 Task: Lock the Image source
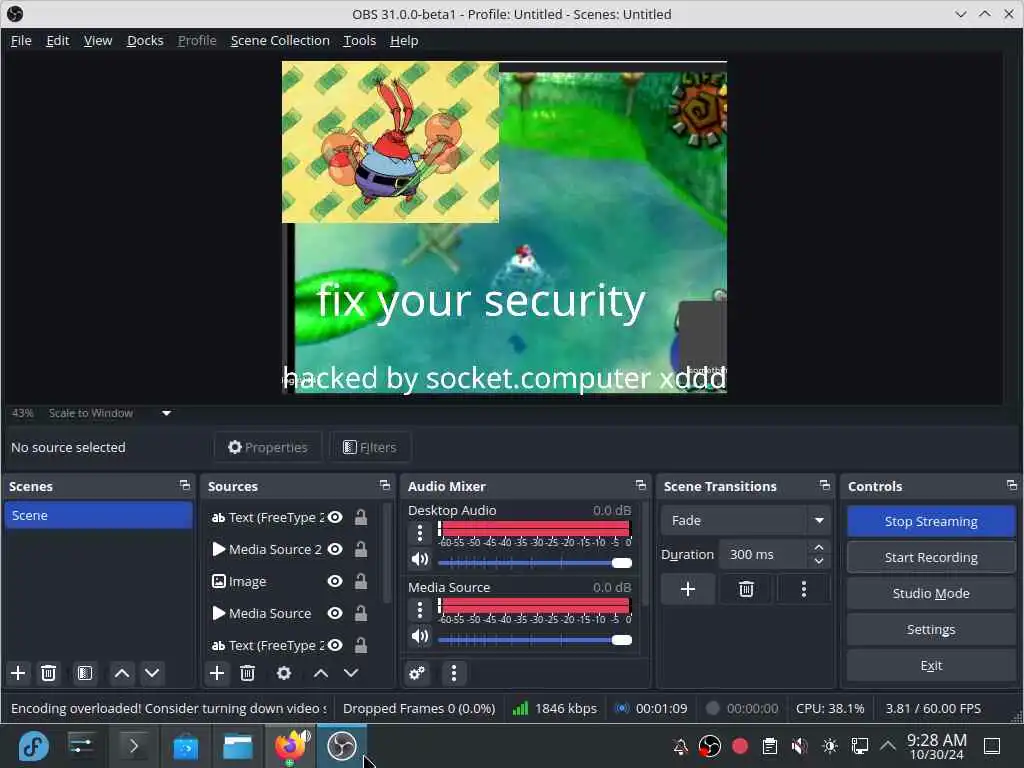click(360, 581)
